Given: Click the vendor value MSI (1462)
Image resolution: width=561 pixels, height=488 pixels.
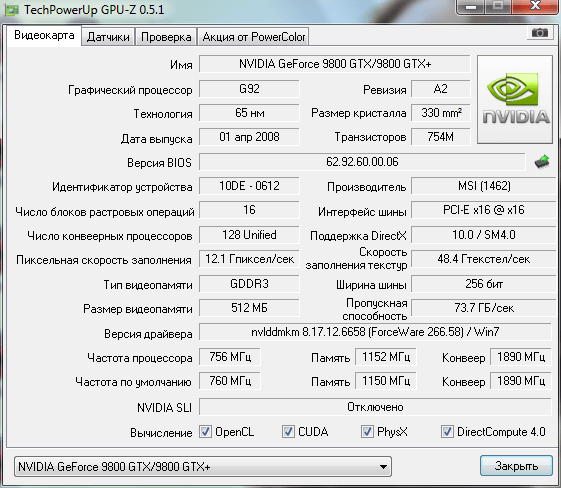Looking at the screenshot, I should [484, 186].
